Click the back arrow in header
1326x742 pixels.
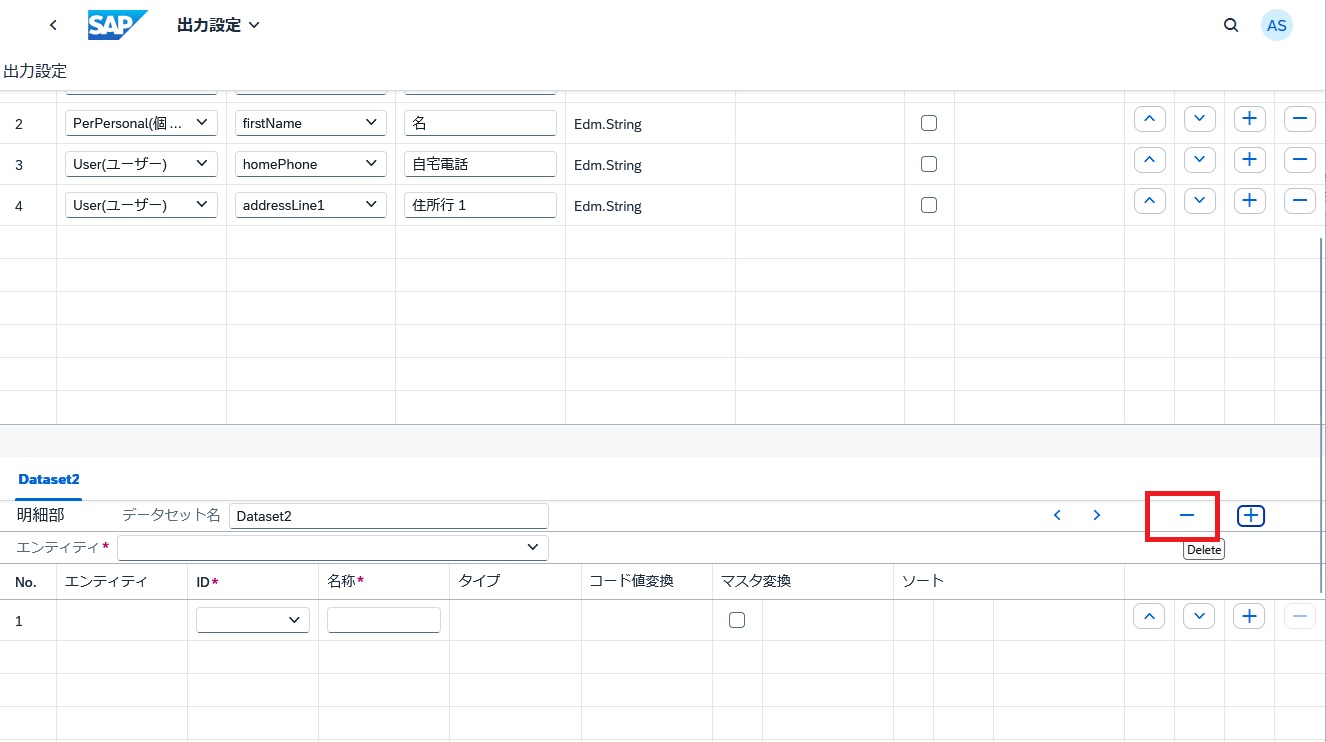53,25
